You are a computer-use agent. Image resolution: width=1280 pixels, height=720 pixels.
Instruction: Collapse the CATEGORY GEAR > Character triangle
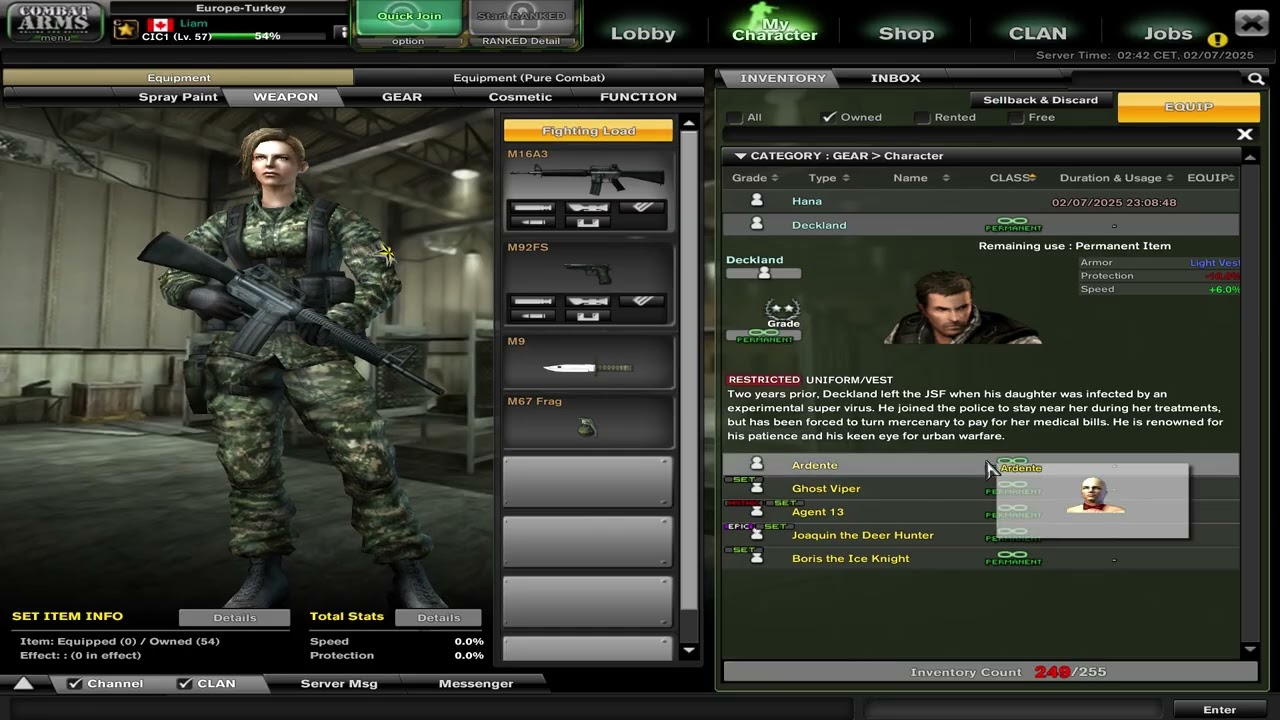[740, 156]
